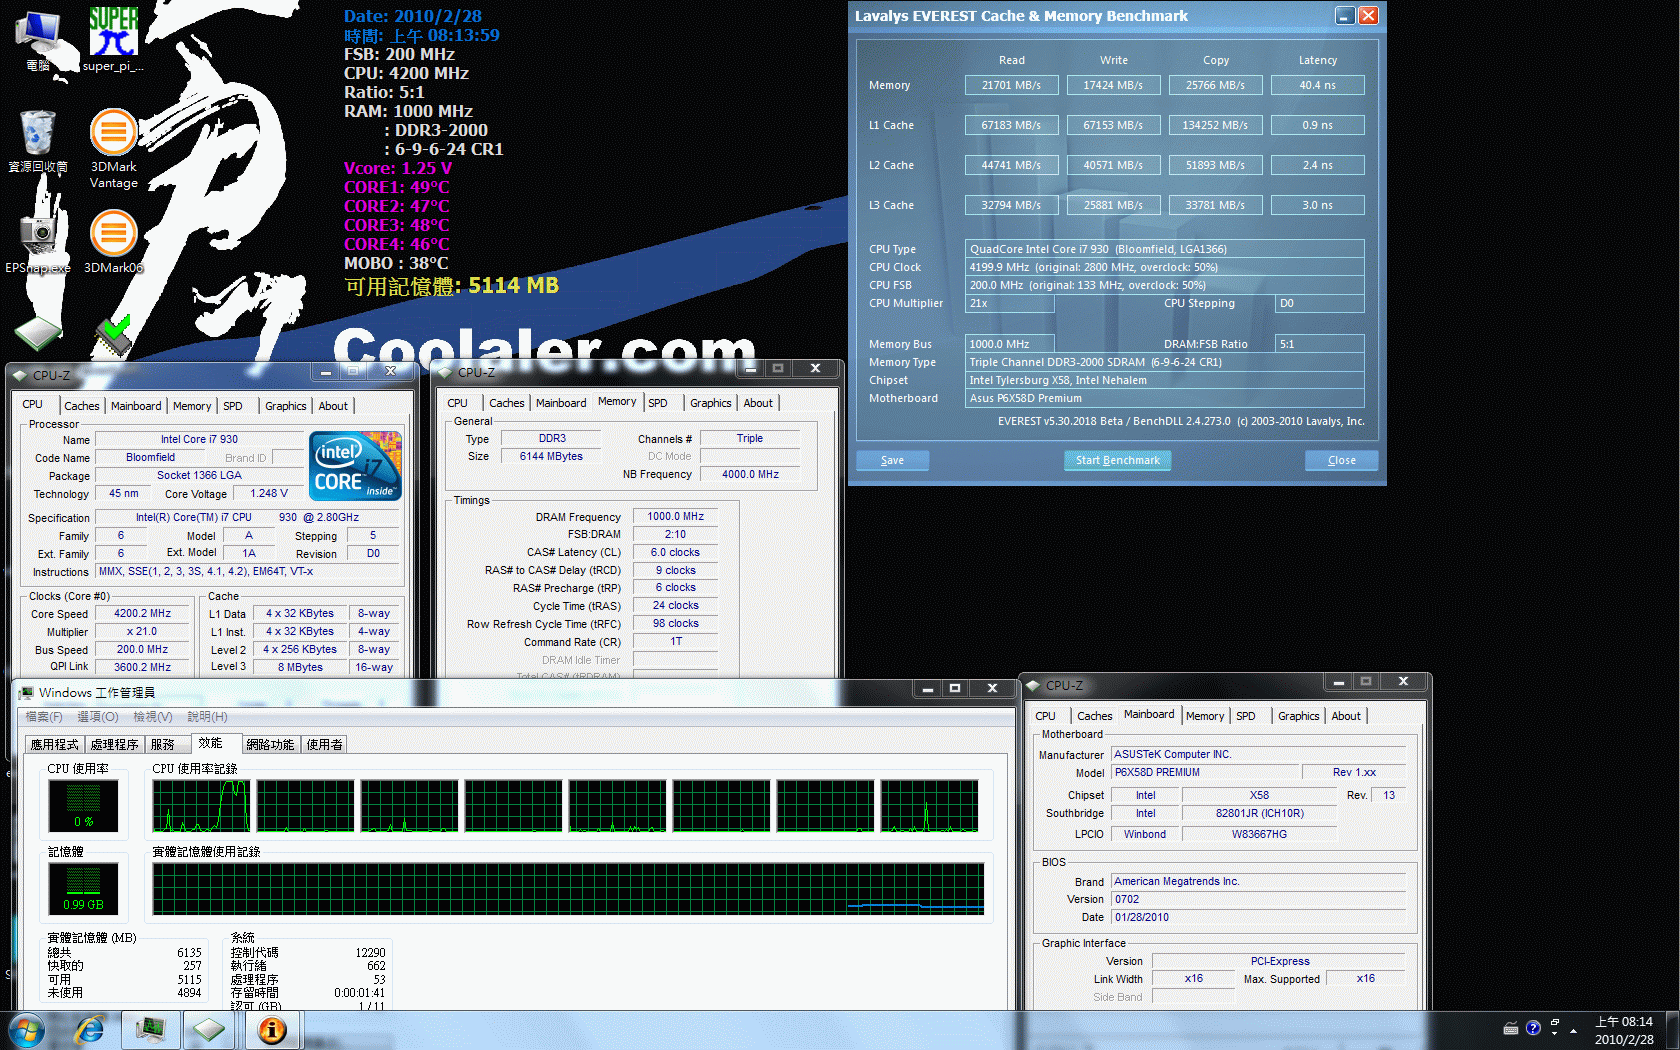Open About tab in CPU-Z Memory window
This screenshot has height=1050, width=1680.
tap(758, 403)
